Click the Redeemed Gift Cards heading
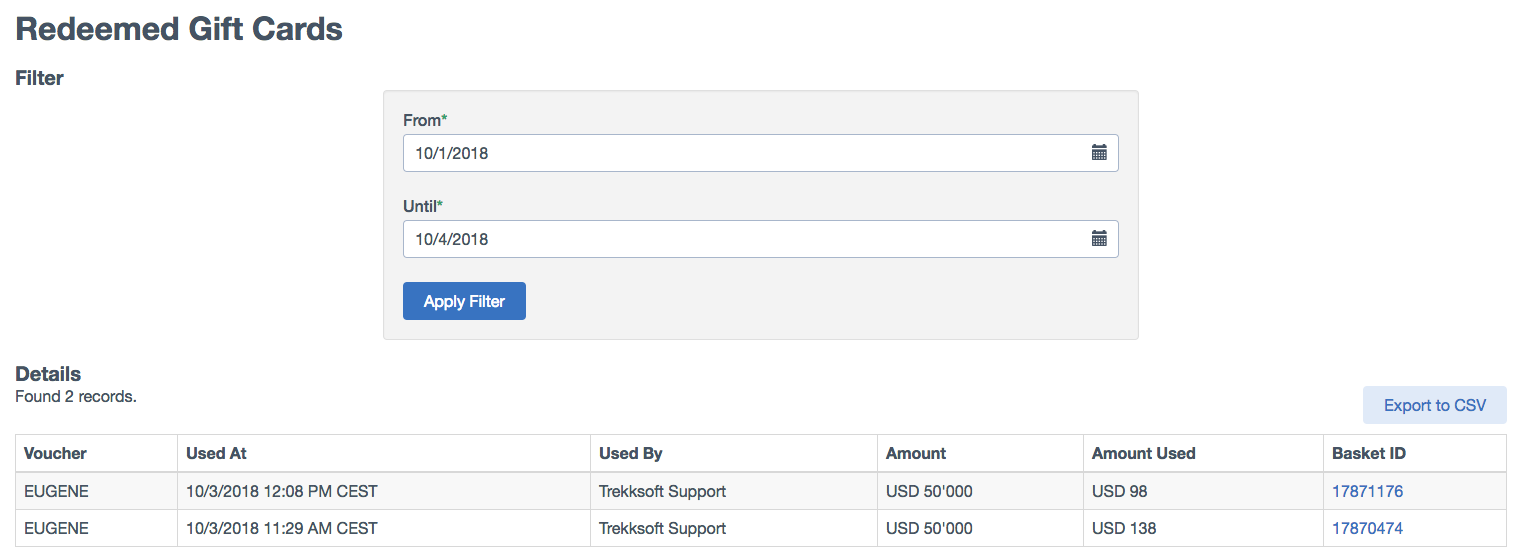 179,29
